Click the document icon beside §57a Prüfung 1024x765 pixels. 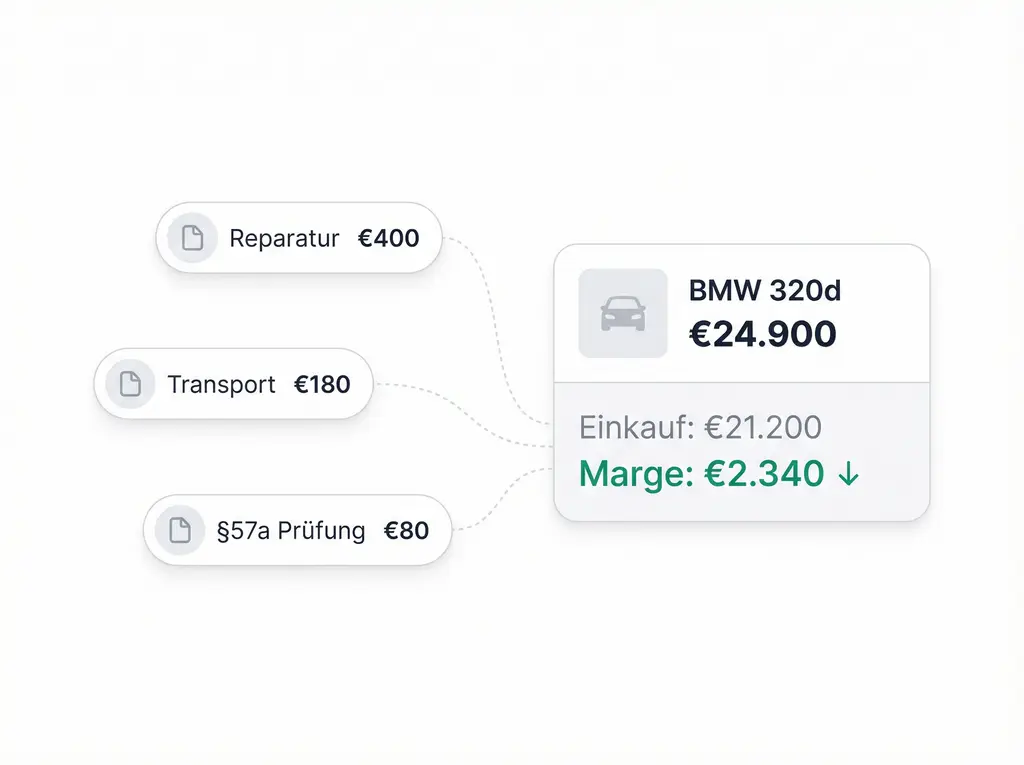tap(180, 530)
